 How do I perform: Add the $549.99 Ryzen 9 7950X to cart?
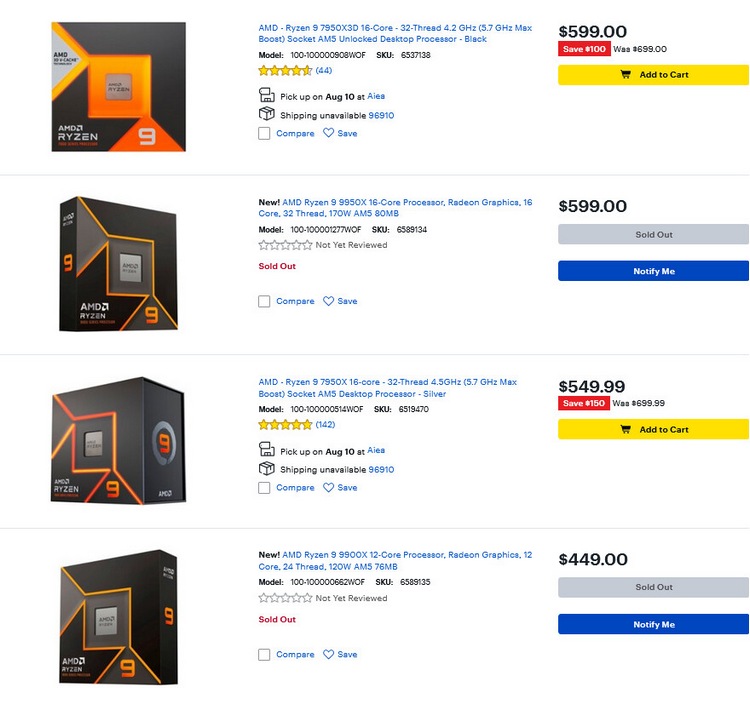(x=653, y=430)
